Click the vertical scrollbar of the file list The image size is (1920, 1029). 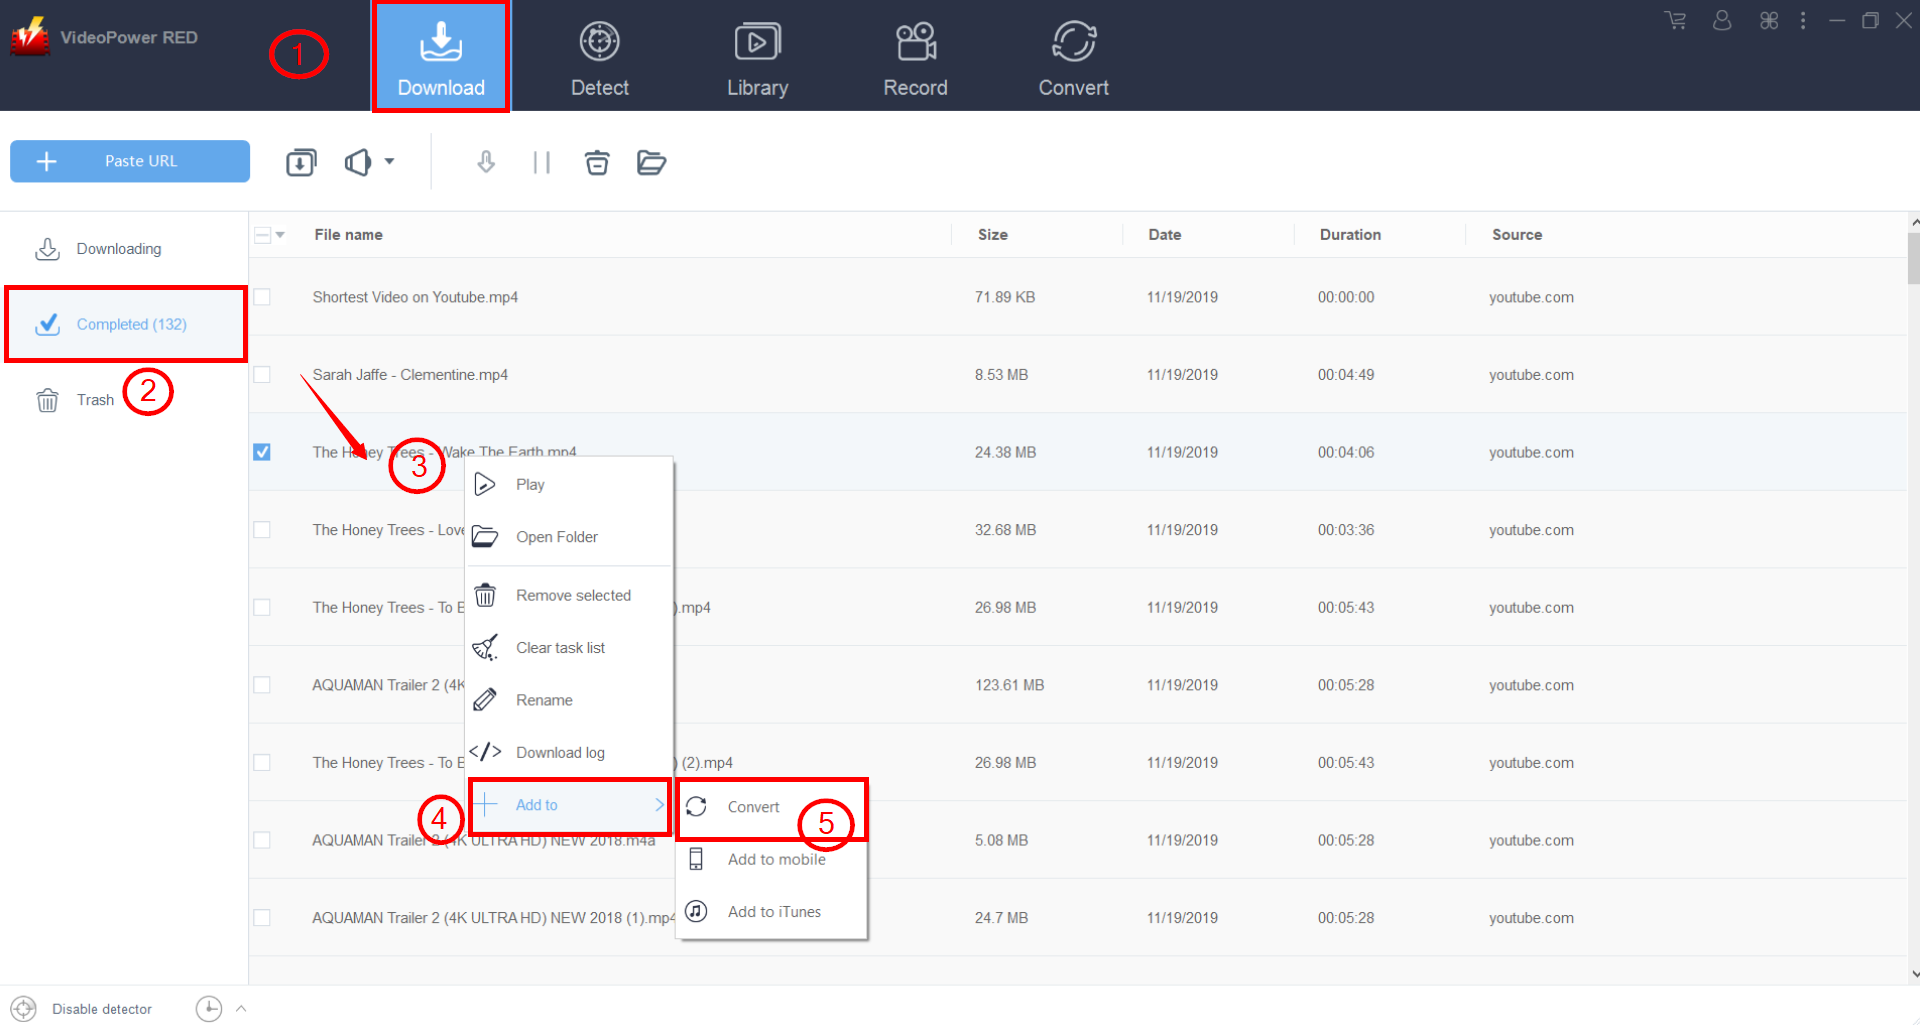coord(1913,260)
